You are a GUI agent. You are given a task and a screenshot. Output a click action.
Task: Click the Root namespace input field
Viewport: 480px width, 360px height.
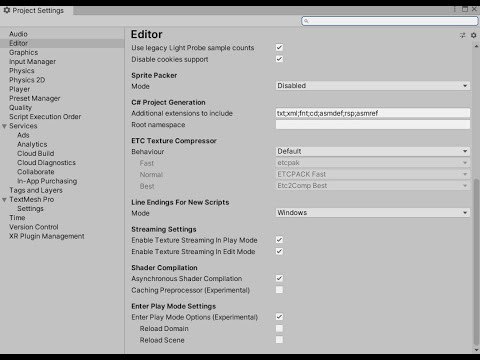click(373, 125)
